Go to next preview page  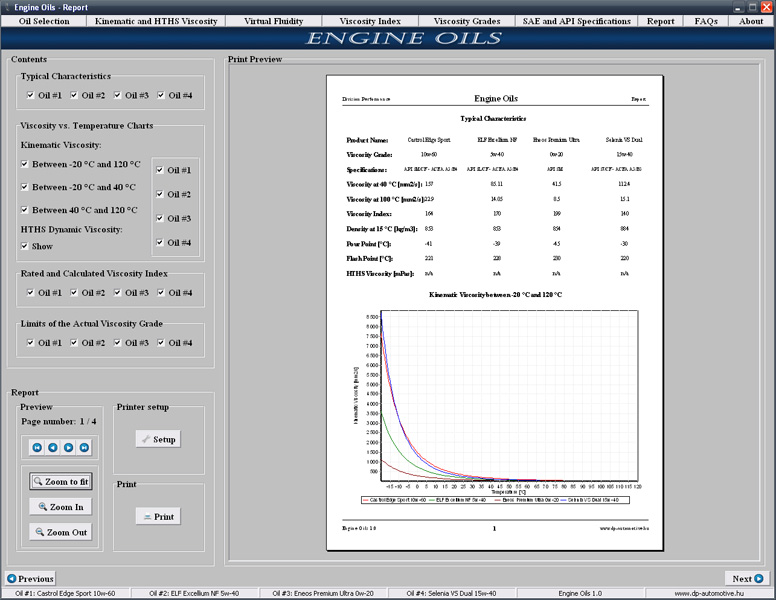pyautogui.click(x=69, y=448)
